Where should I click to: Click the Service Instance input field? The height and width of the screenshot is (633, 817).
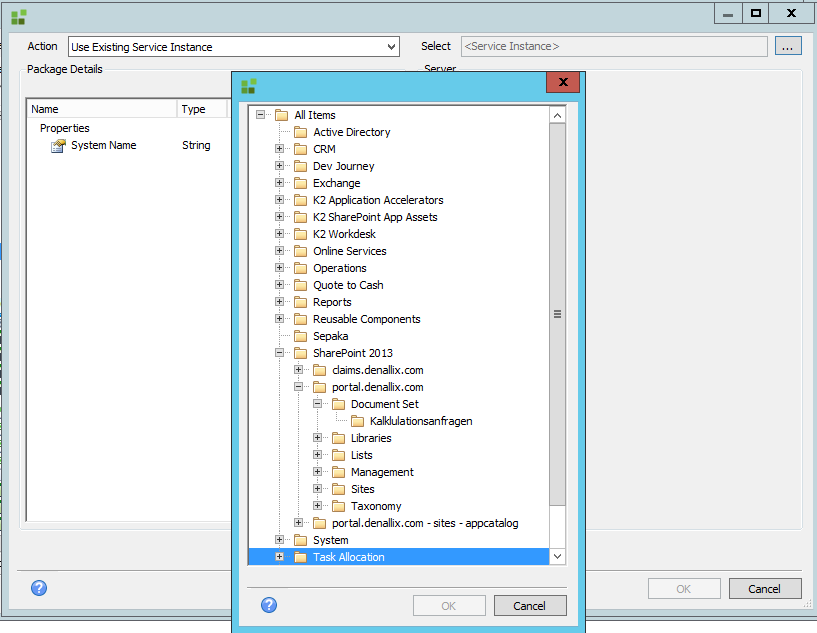[614, 46]
